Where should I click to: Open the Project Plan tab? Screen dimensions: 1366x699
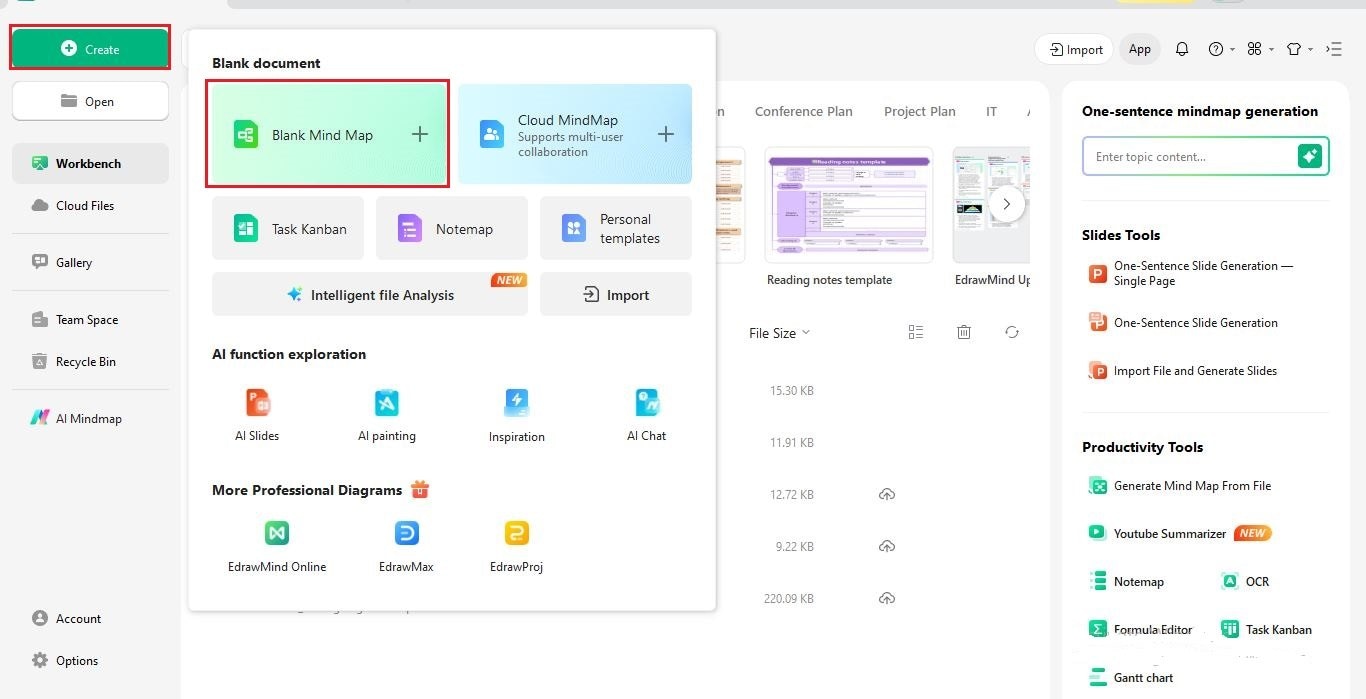pyautogui.click(x=919, y=111)
